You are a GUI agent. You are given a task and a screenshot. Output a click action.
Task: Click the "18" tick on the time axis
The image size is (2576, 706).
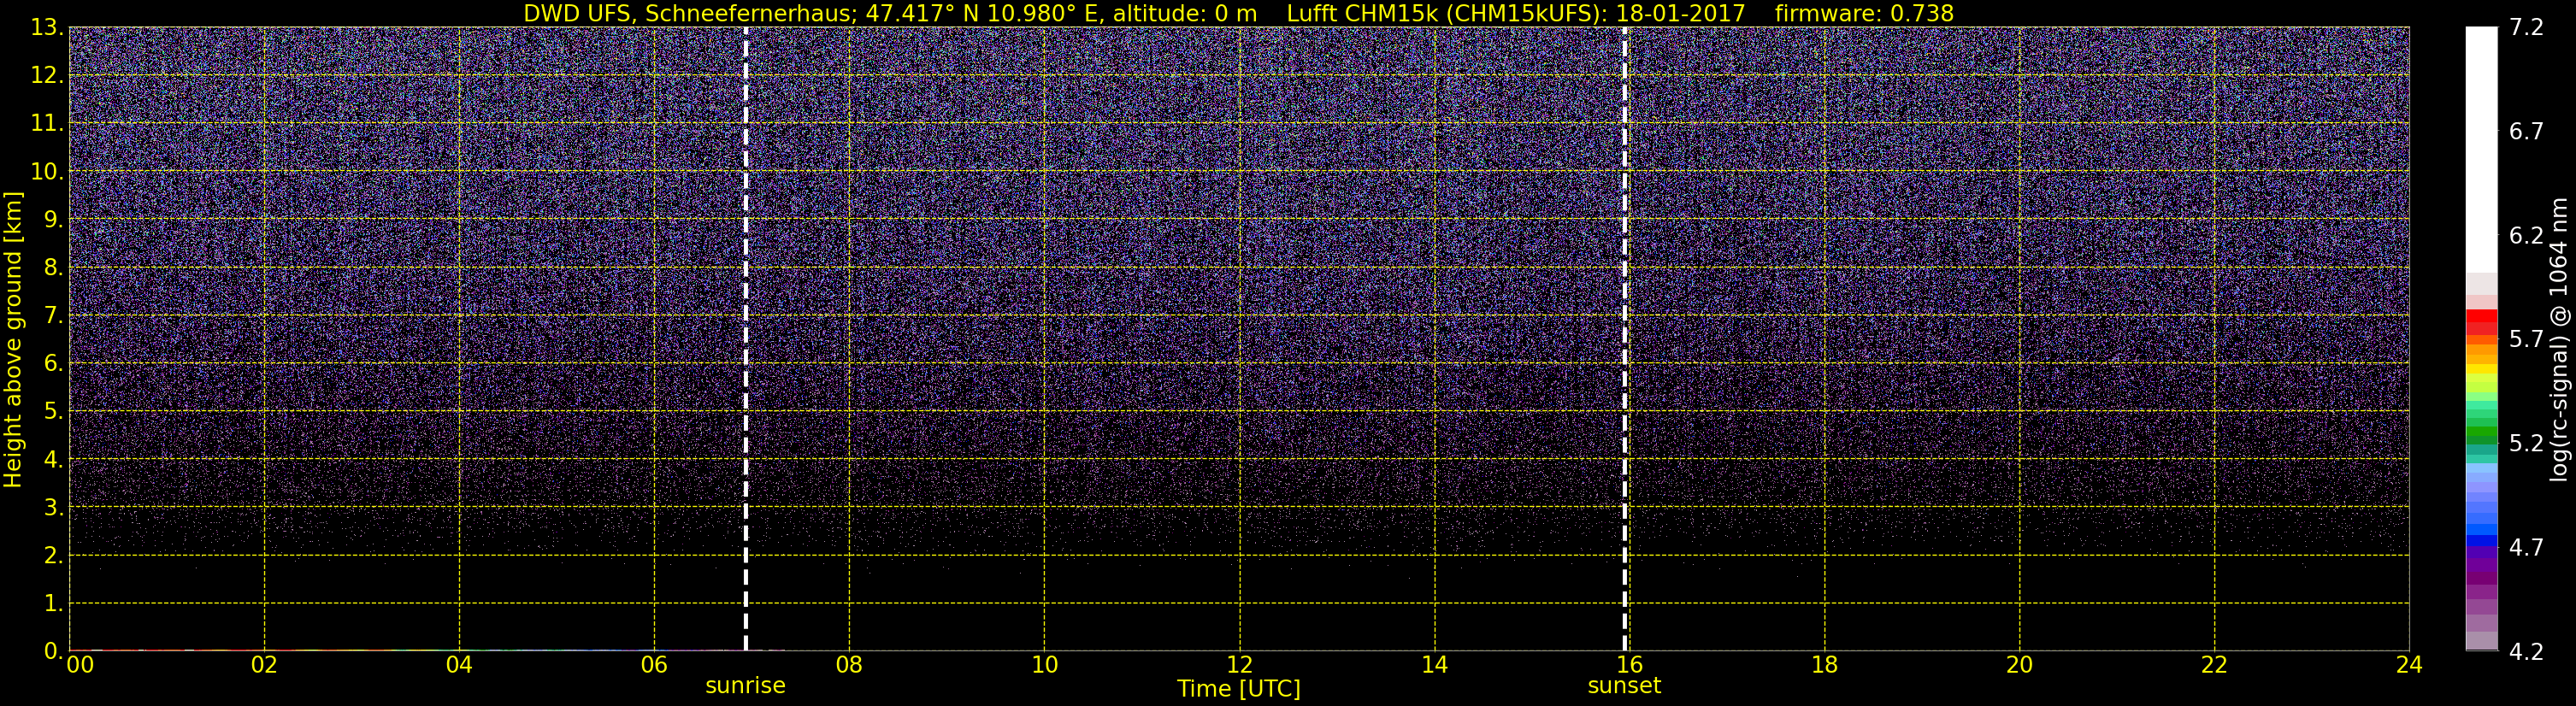pos(1824,665)
